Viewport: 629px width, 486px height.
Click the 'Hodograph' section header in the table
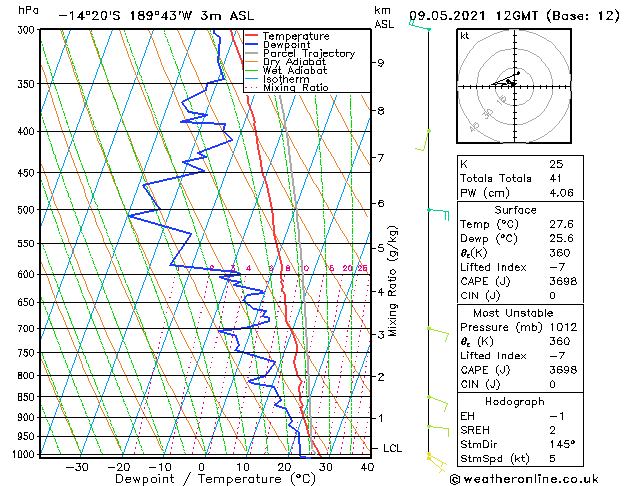515,401
